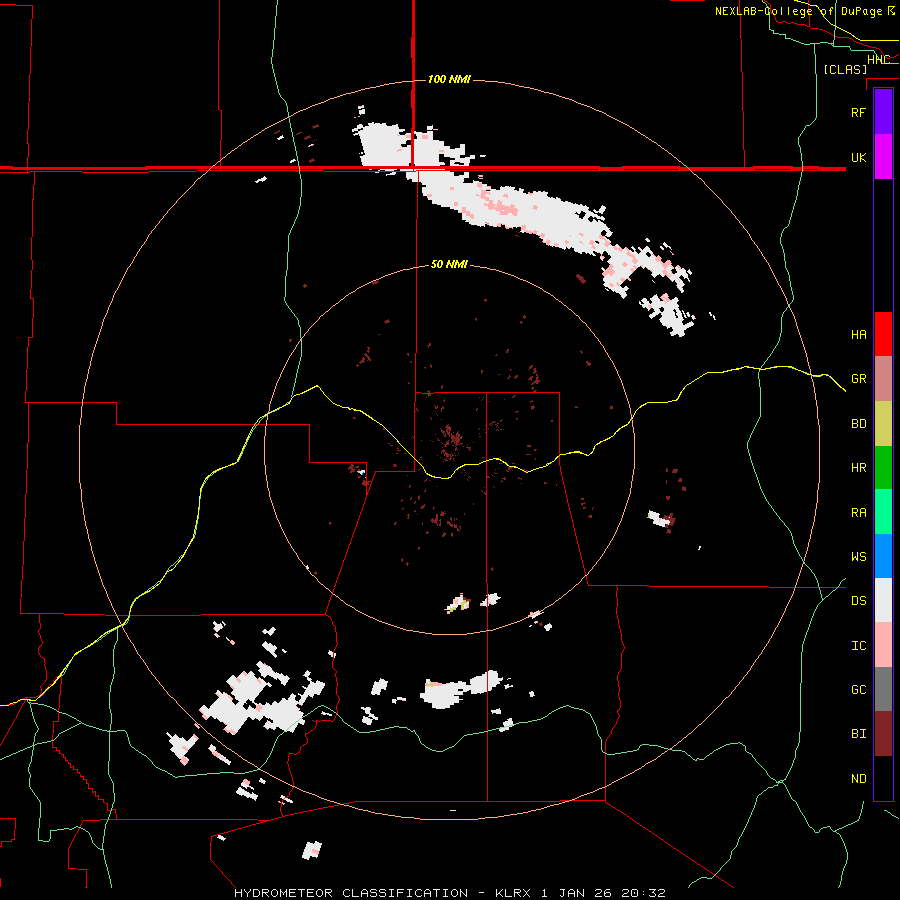Click the 'HR' legend label
Viewport: 900px width, 900px height.
click(x=858, y=468)
